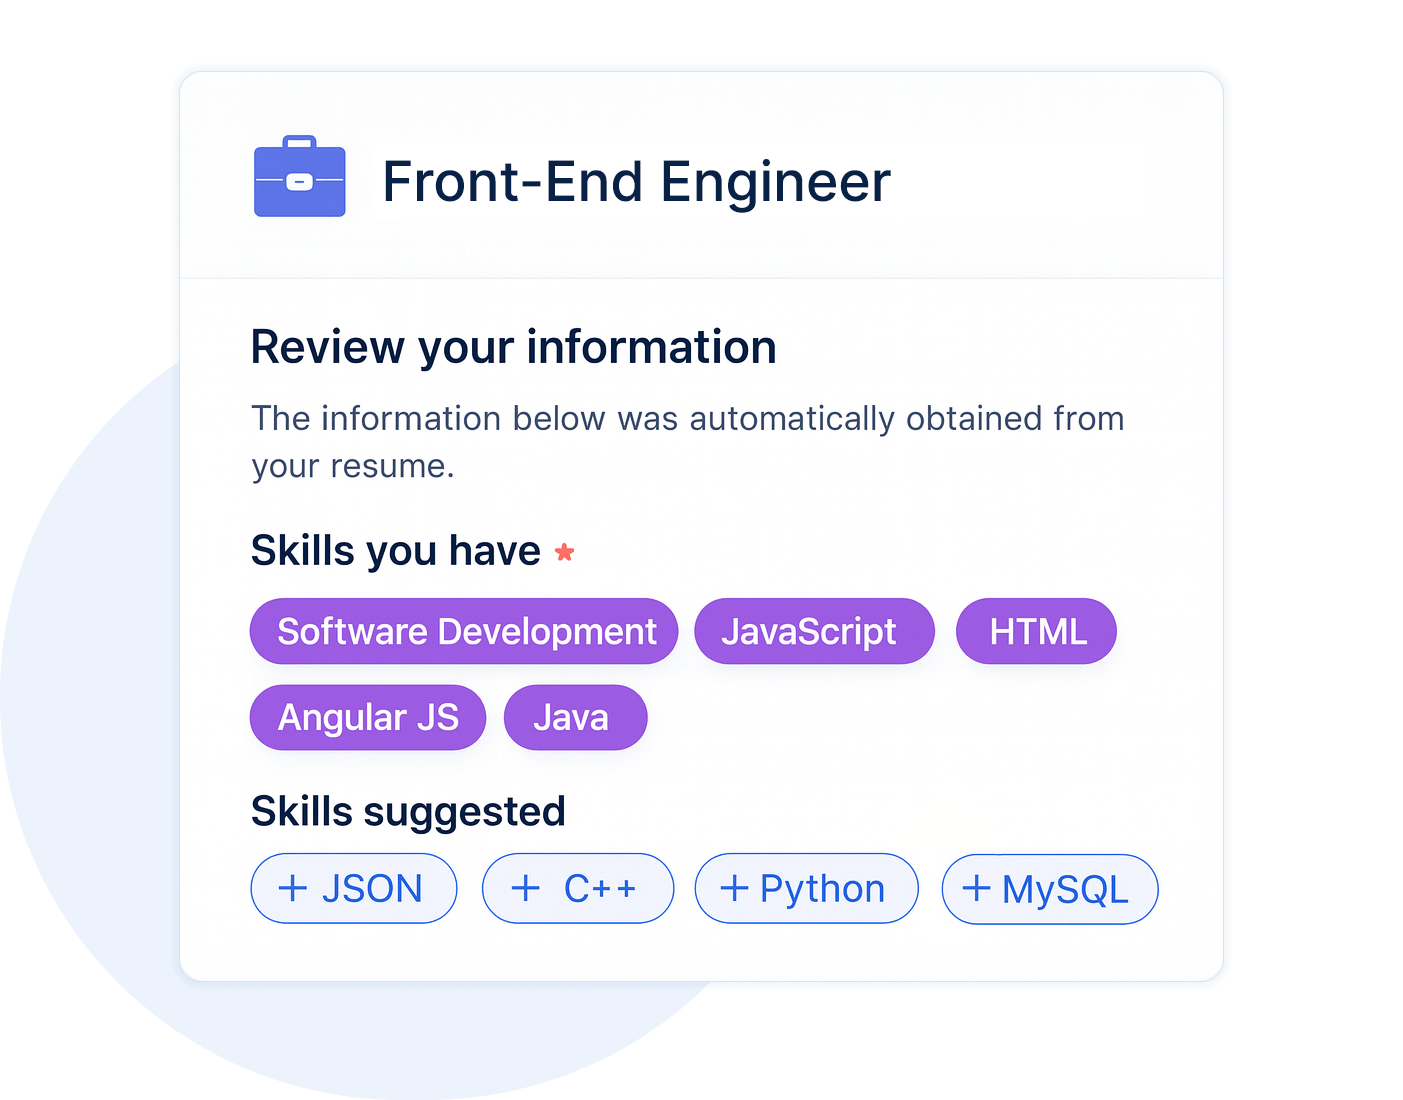The width and height of the screenshot is (1403, 1100).
Task: Remove the Angular JS skill chip
Action: (367, 717)
